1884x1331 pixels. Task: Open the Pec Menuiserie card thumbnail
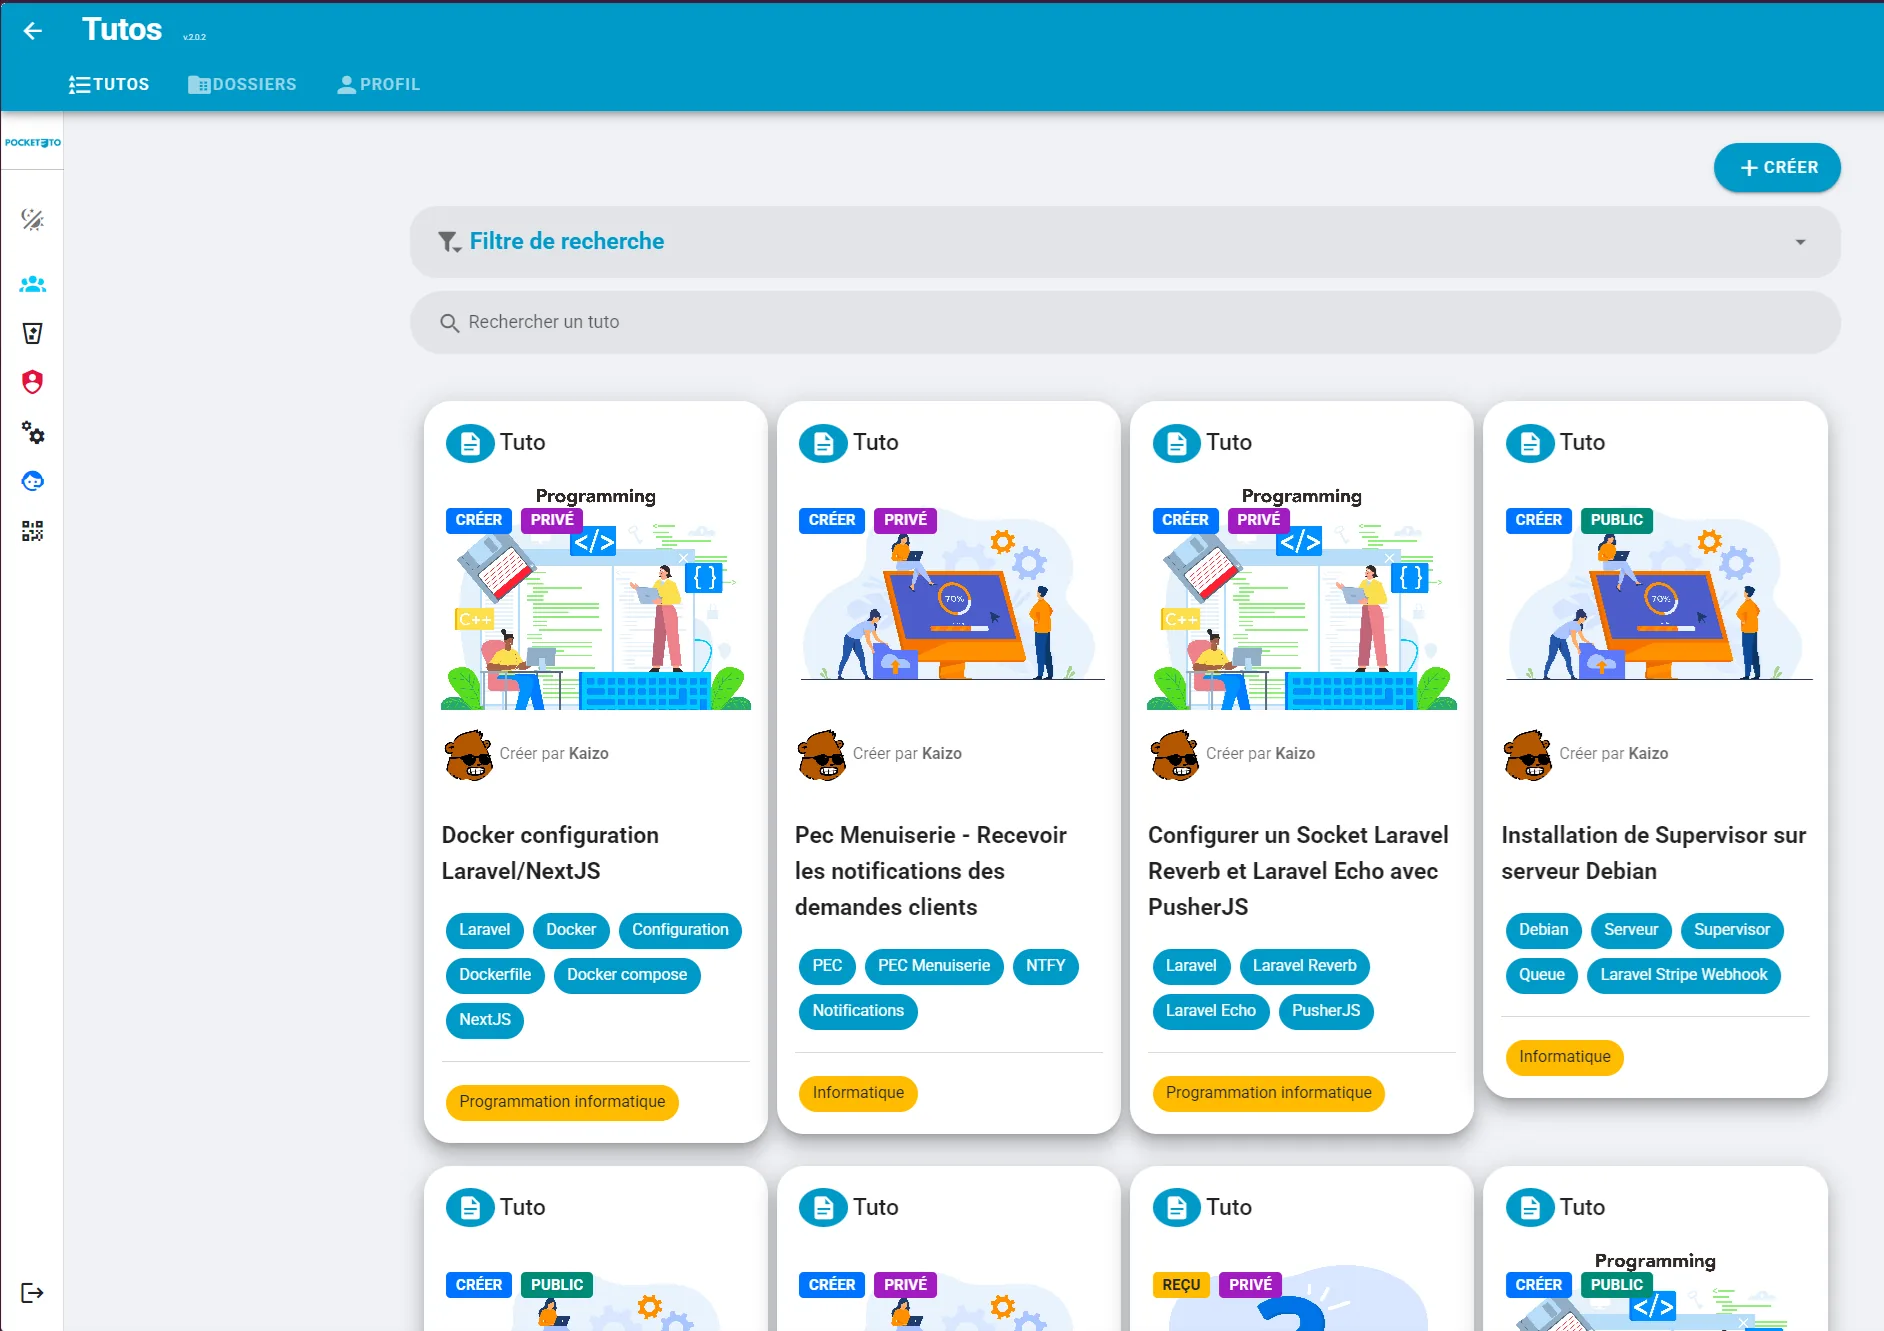click(x=949, y=598)
